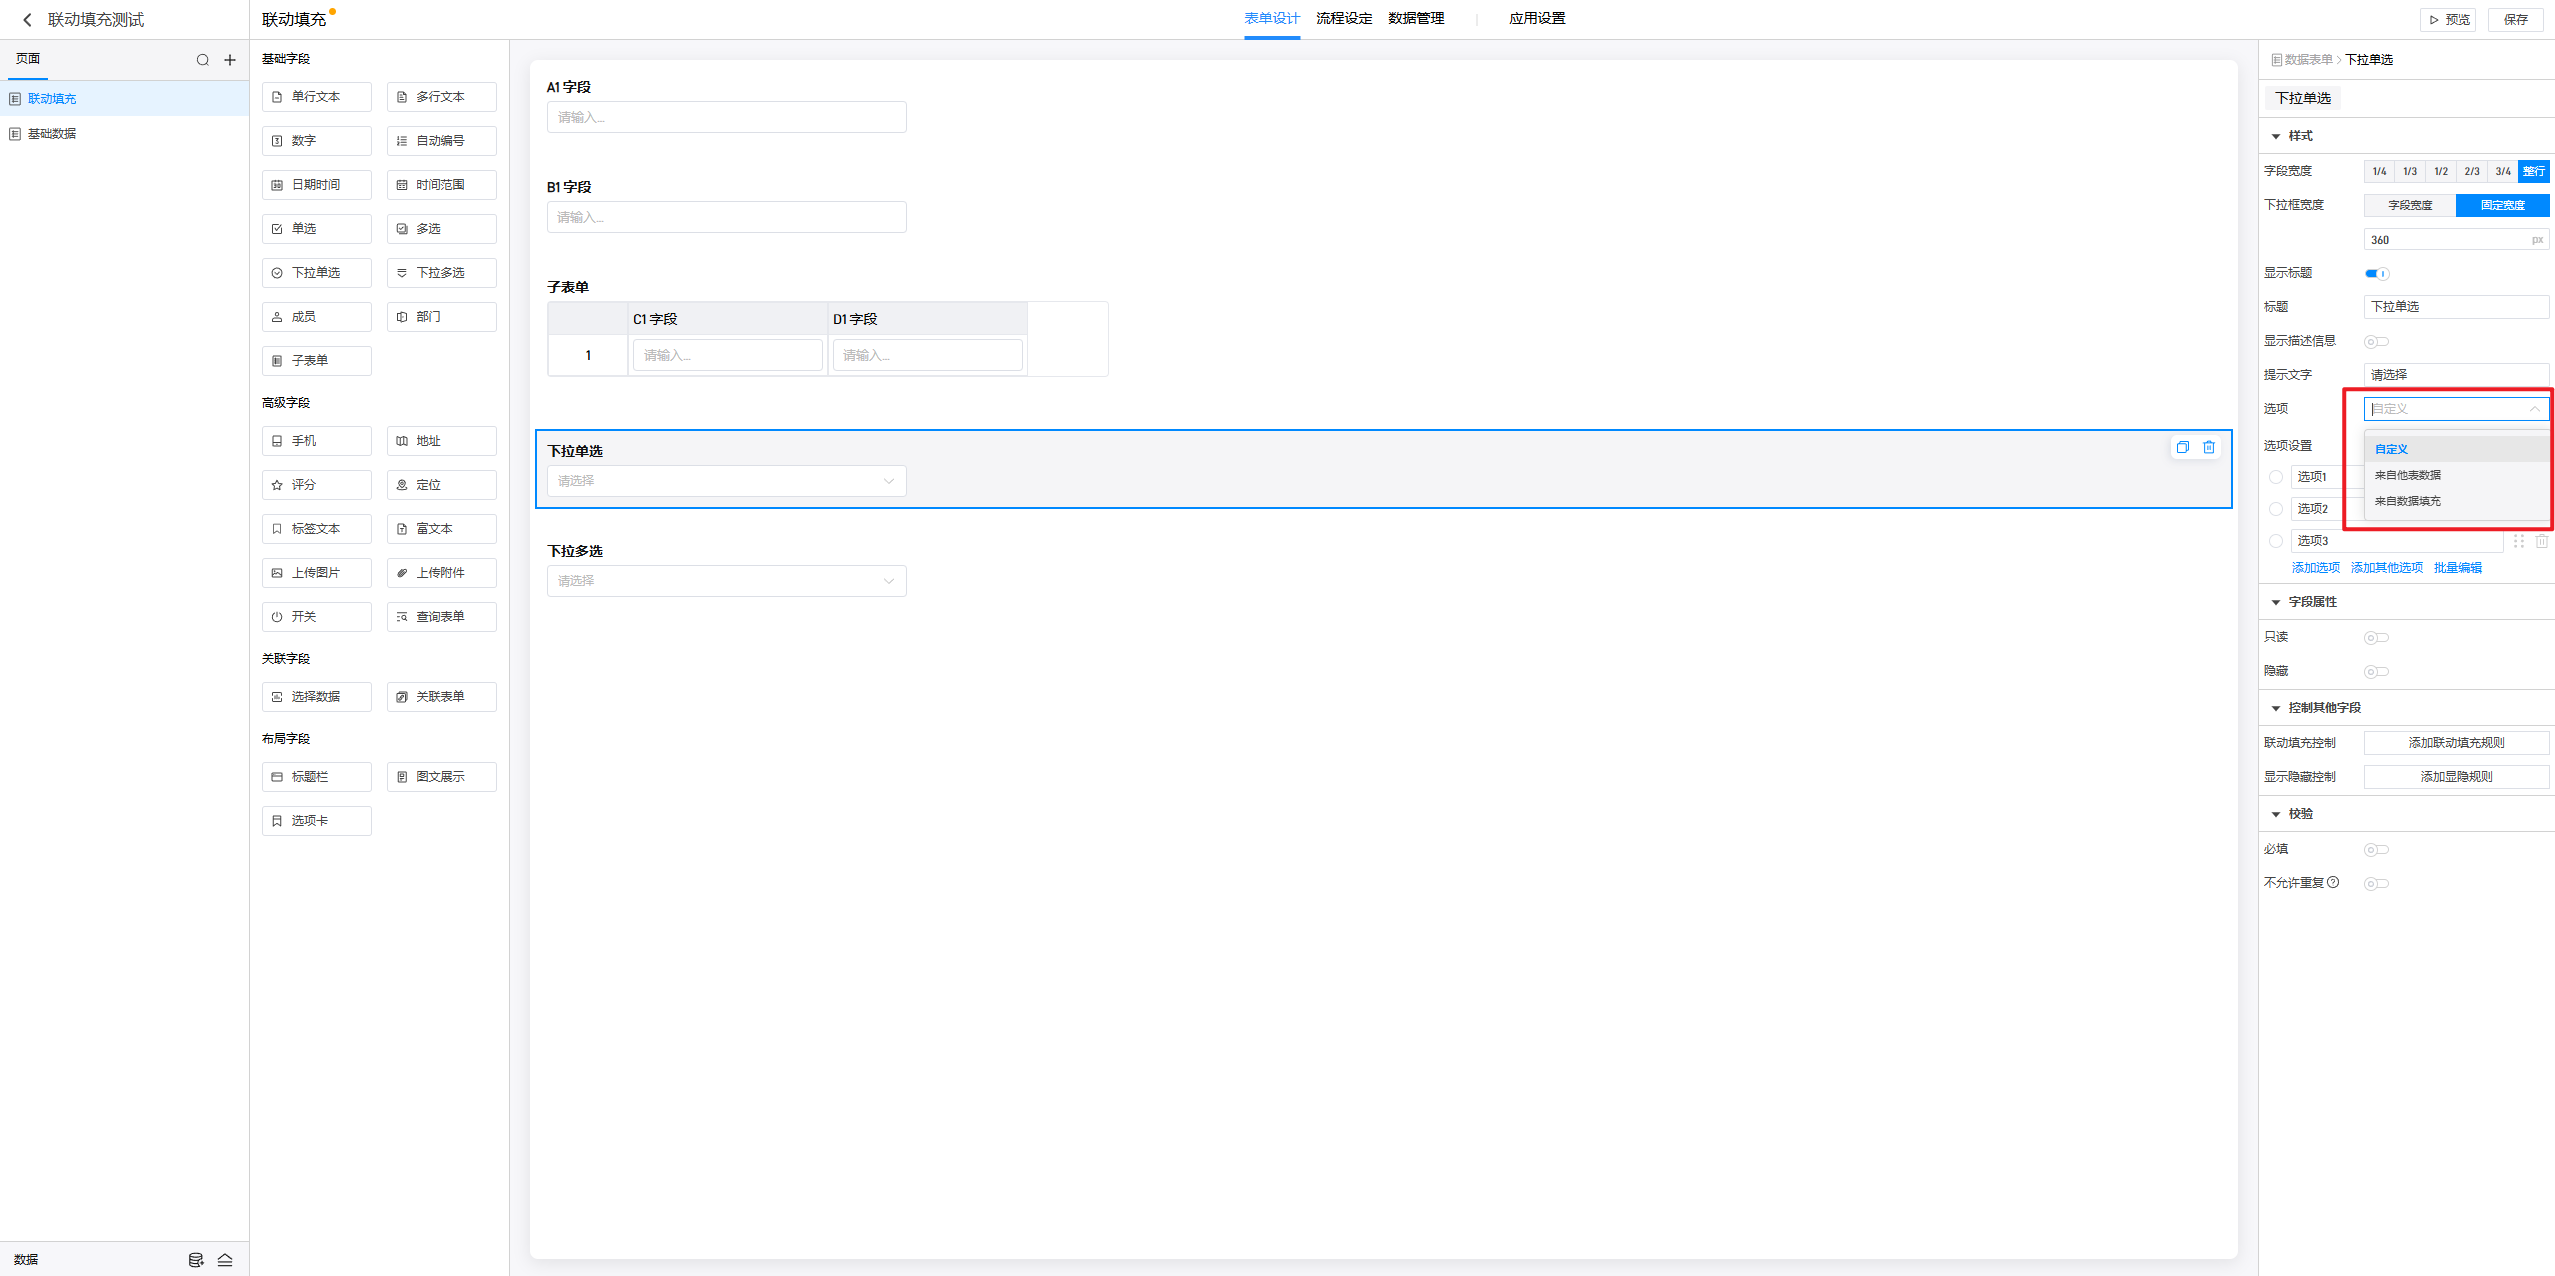The image size is (2555, 1276).
Task: Enable the 只读 toggle
Action: (x=2376, y=638)
